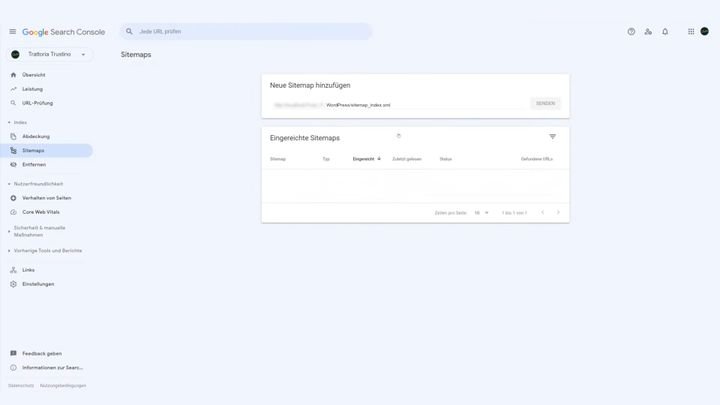Go to next page arrow

(x=558, y=213)
